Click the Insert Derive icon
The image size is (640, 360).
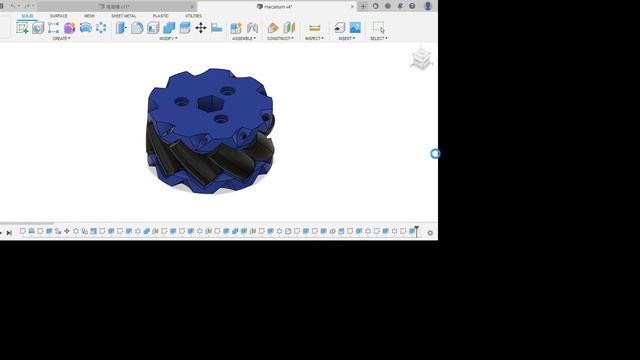(x=339, y=28)
